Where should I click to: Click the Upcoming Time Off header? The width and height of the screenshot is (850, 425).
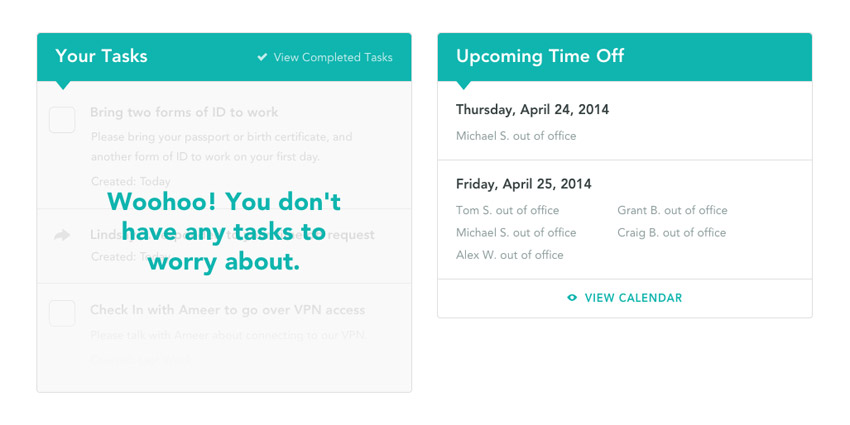540,56
